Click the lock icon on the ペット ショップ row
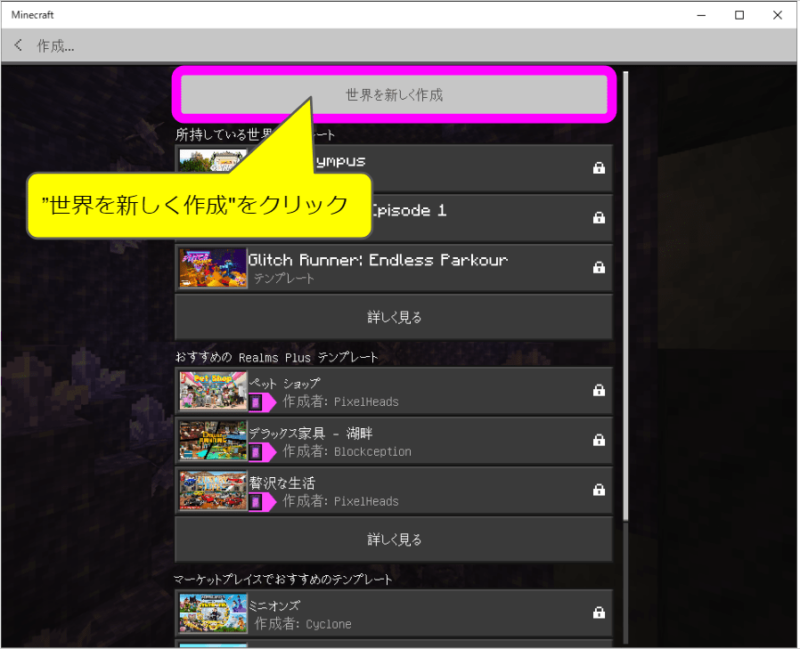Image resolution: width=800 pixels, height=649 pixels. tap(599, 390)
